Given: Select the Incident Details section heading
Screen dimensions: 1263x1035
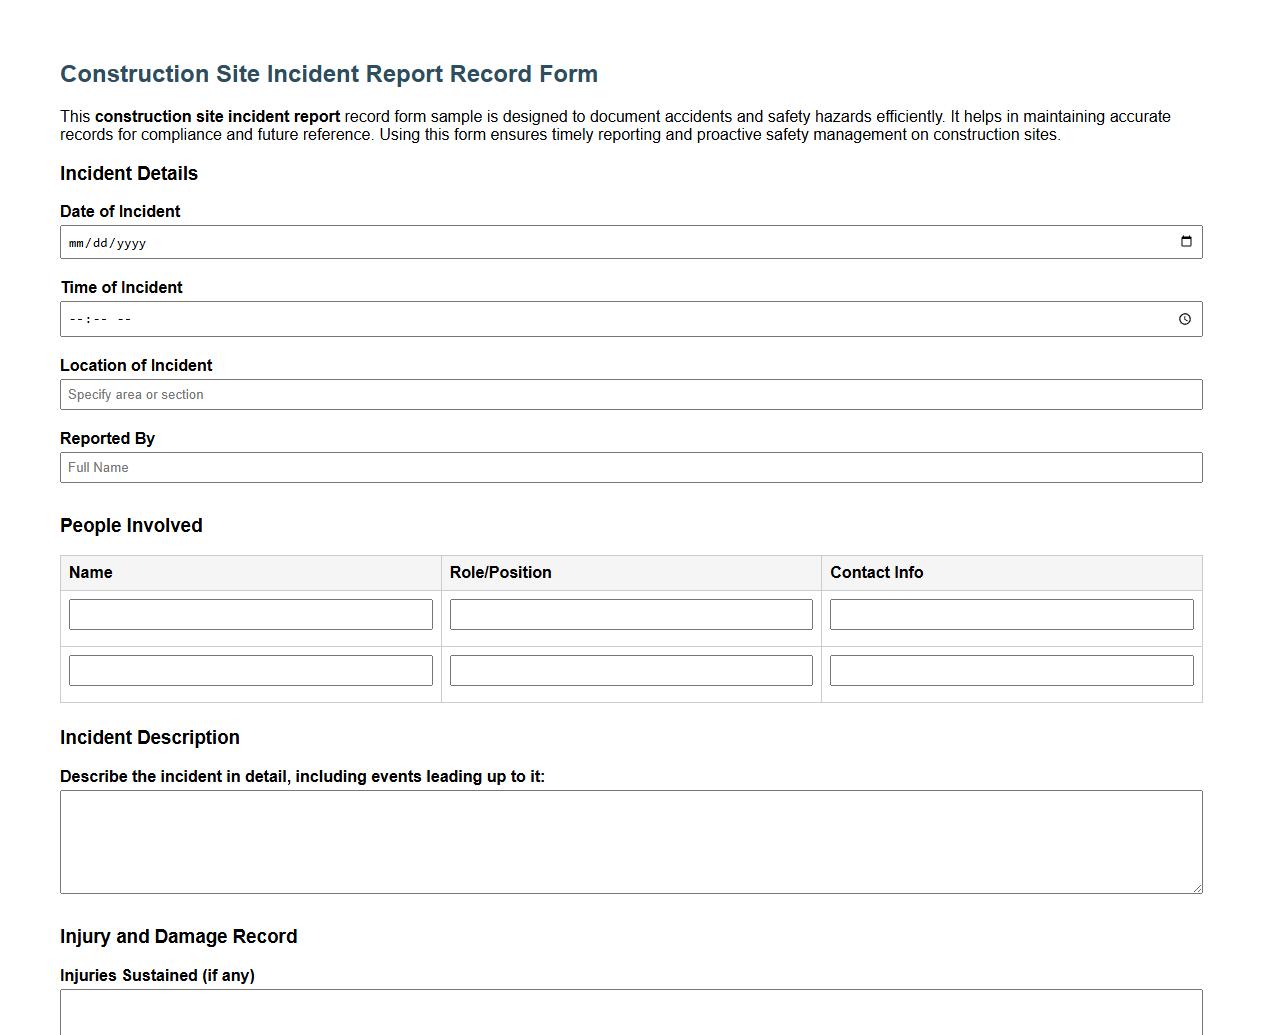Looking at the screenshot, I should [128, 173].
